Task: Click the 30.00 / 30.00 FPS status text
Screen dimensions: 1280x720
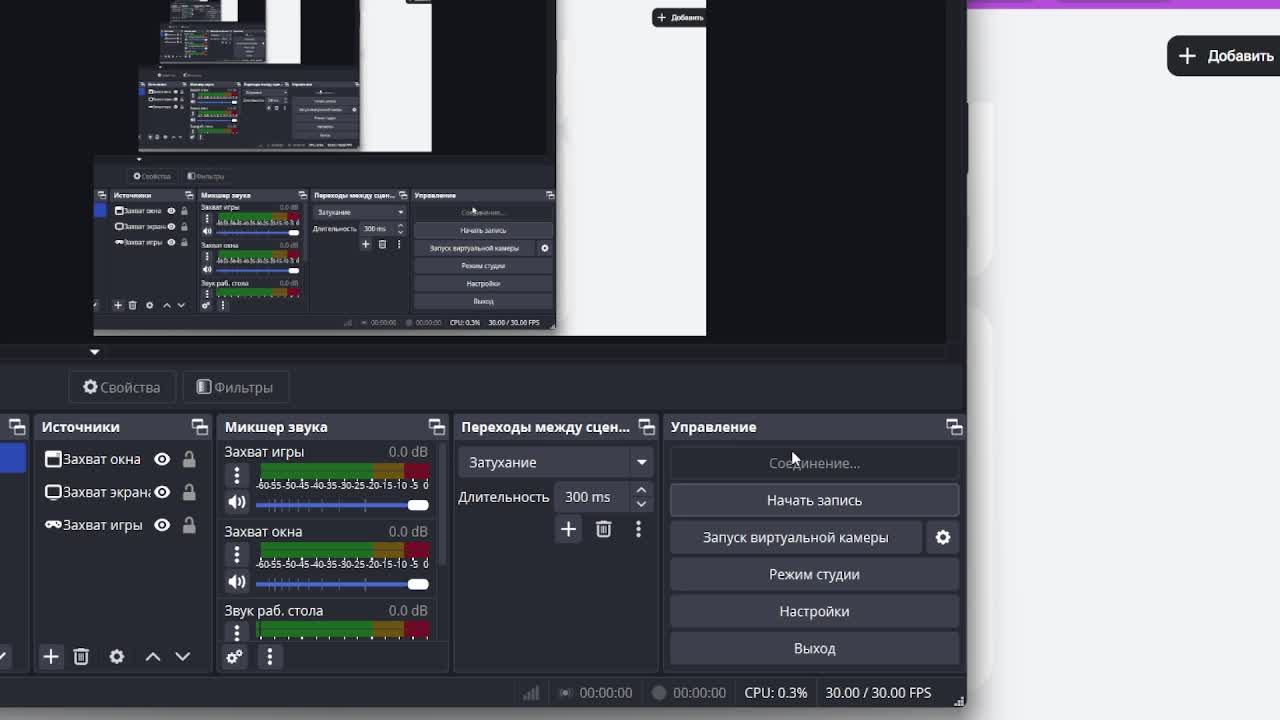Action: 878,692
